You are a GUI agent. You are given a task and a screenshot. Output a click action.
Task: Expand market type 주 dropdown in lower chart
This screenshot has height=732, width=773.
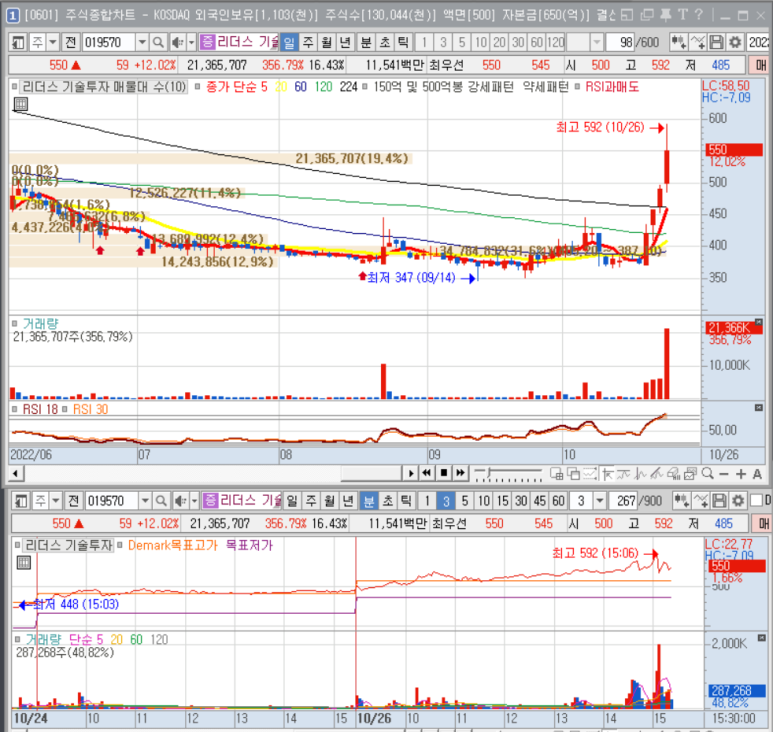[x=56, y=501]
